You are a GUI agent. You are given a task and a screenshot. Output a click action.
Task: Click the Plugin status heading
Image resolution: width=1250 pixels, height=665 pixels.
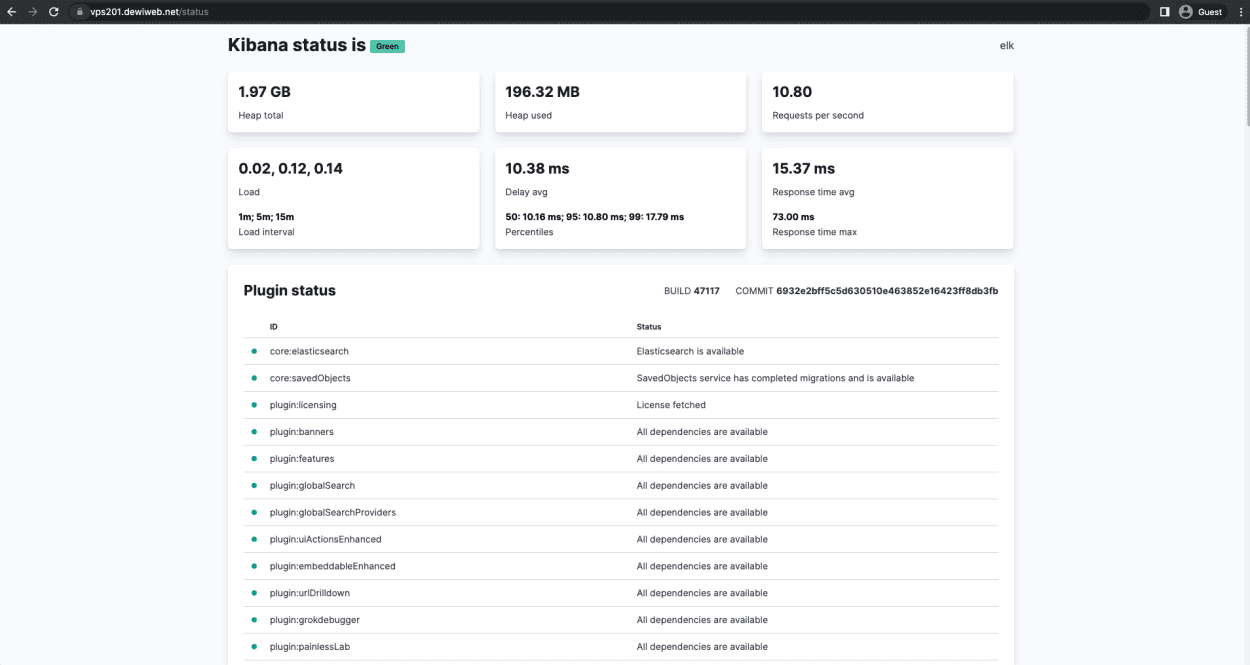coord(290,291)
